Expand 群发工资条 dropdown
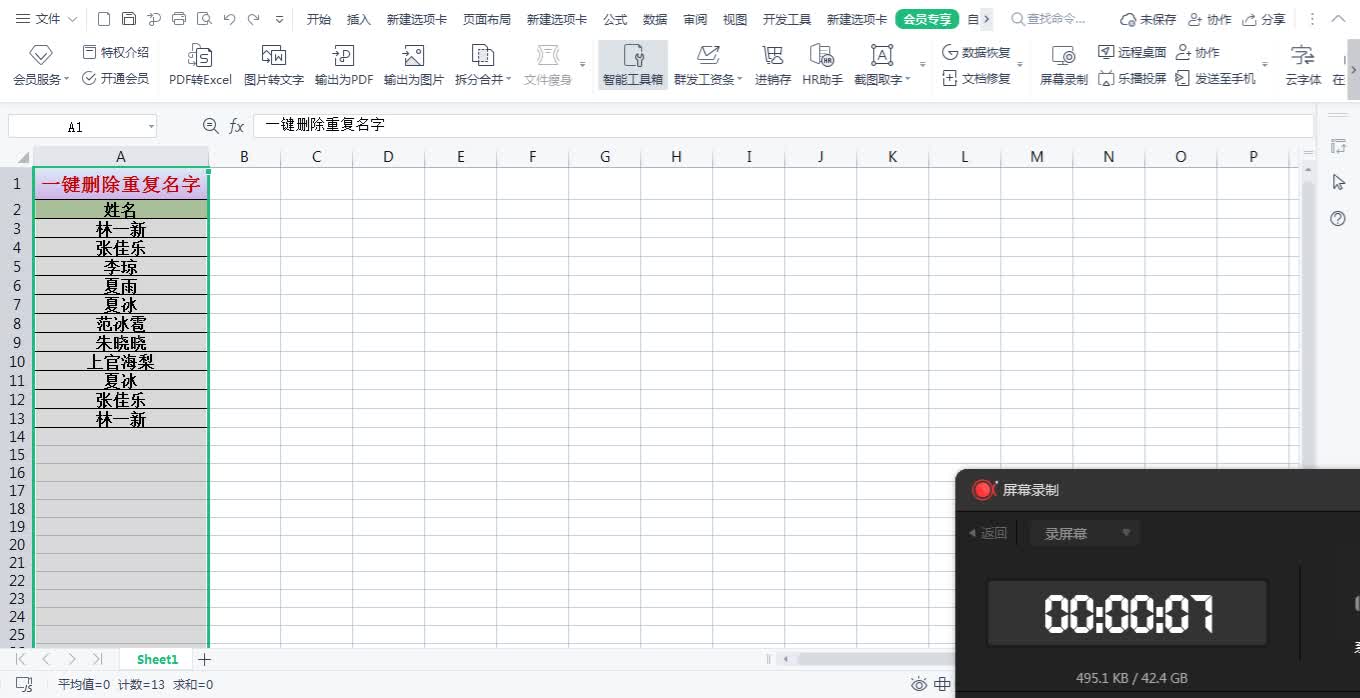This screenshot has width=1360, height=698. pyautogui.click(x=740, y=79)
